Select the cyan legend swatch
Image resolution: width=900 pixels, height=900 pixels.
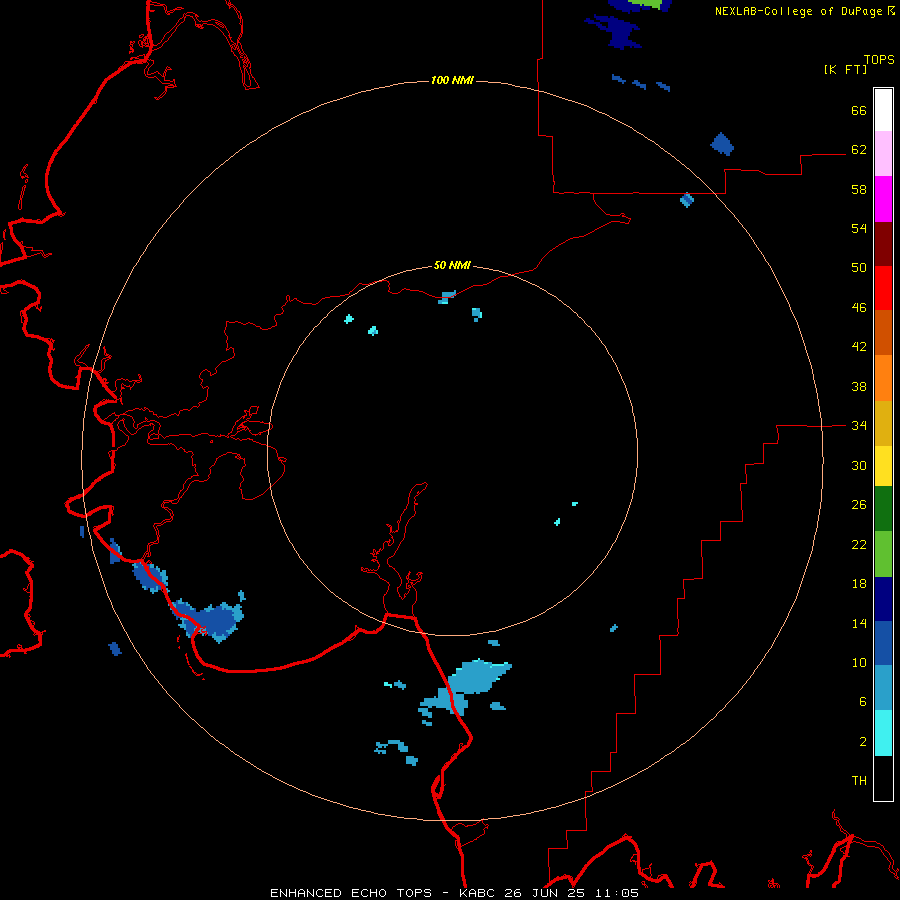[883, 733]
